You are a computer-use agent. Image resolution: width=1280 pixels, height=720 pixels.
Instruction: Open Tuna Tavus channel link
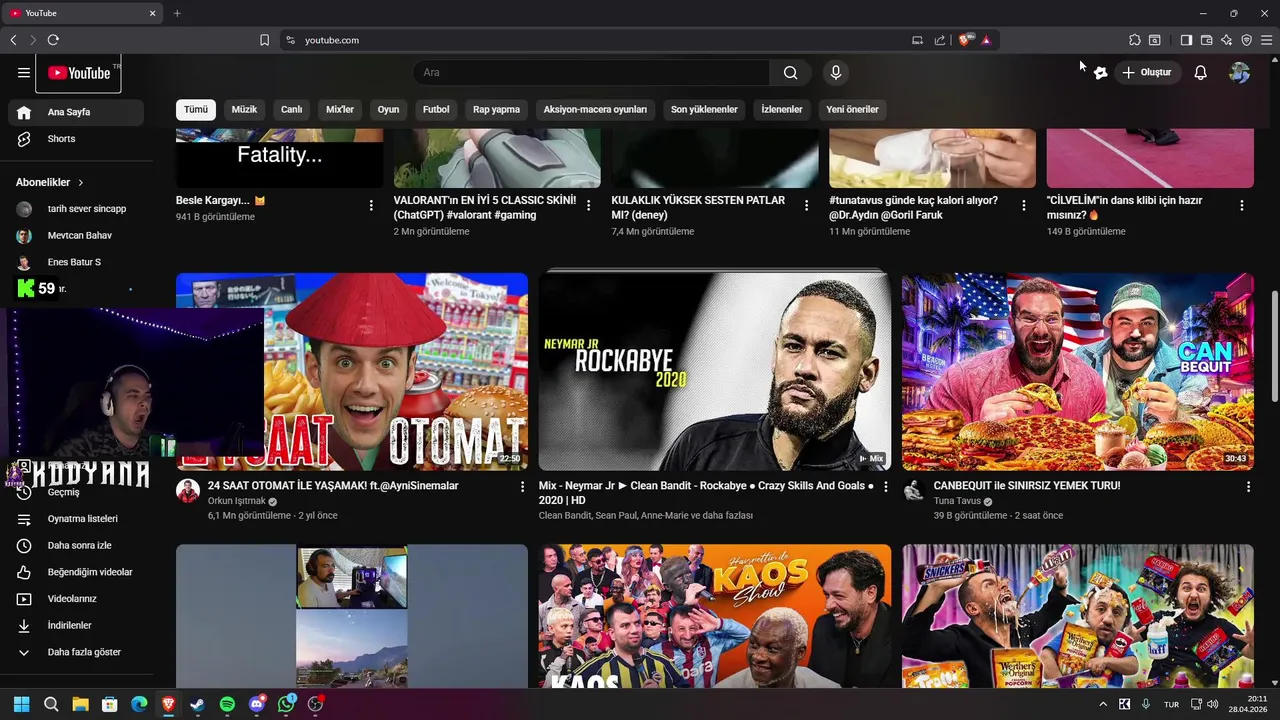tap(957, 501)
